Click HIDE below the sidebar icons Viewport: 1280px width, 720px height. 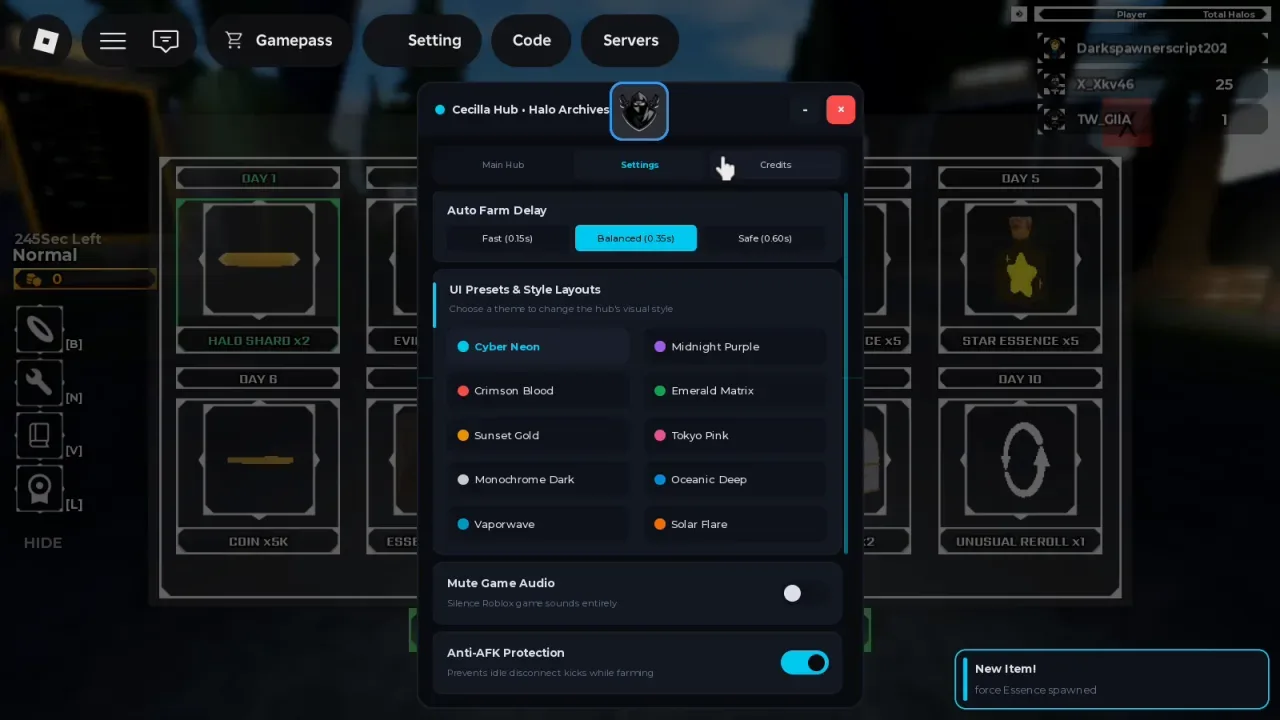coord(43,543)
